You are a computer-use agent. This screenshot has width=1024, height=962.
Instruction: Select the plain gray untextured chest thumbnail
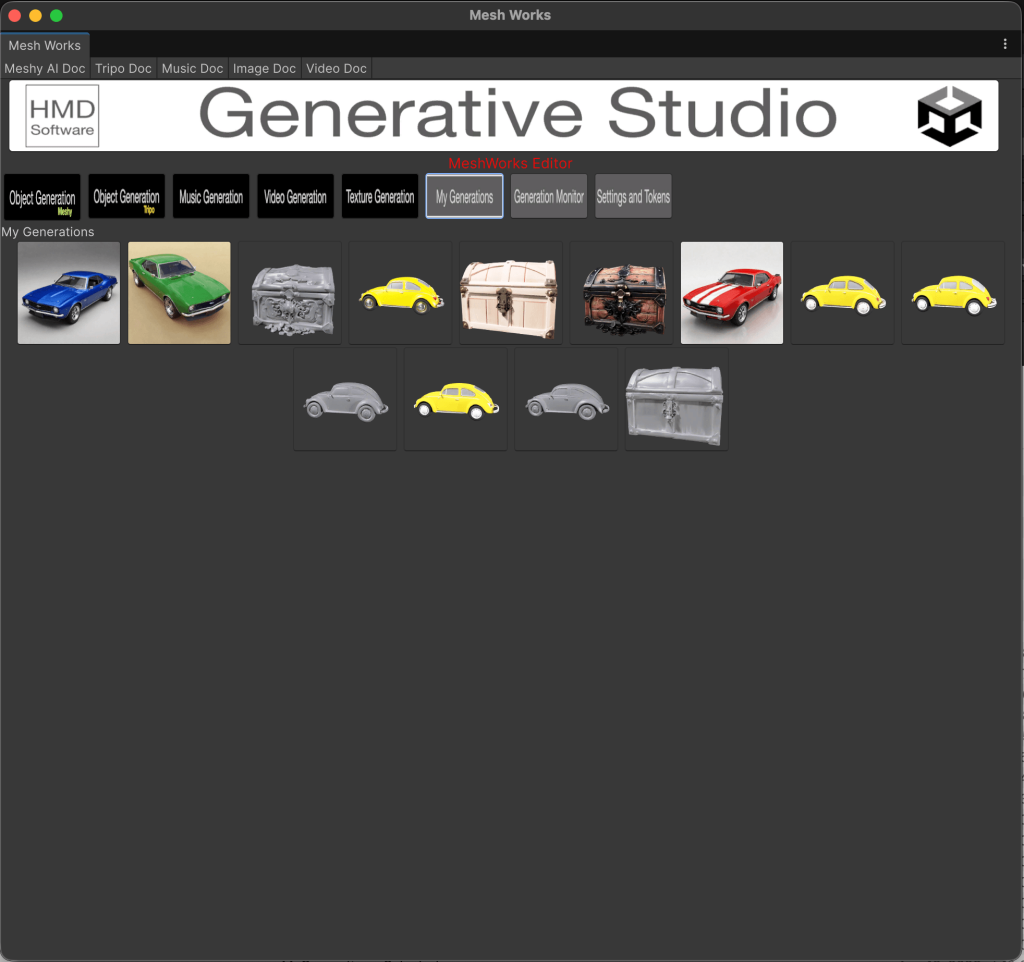coord(677,399)
